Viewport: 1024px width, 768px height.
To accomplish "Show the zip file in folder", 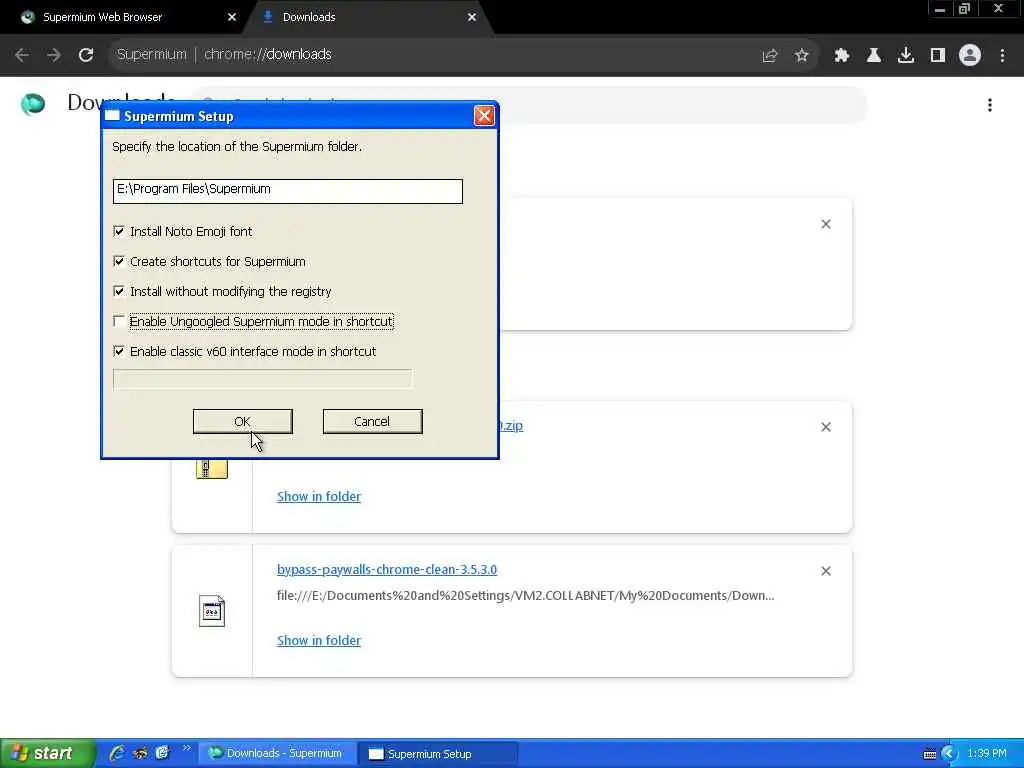I will pos(319,496).
